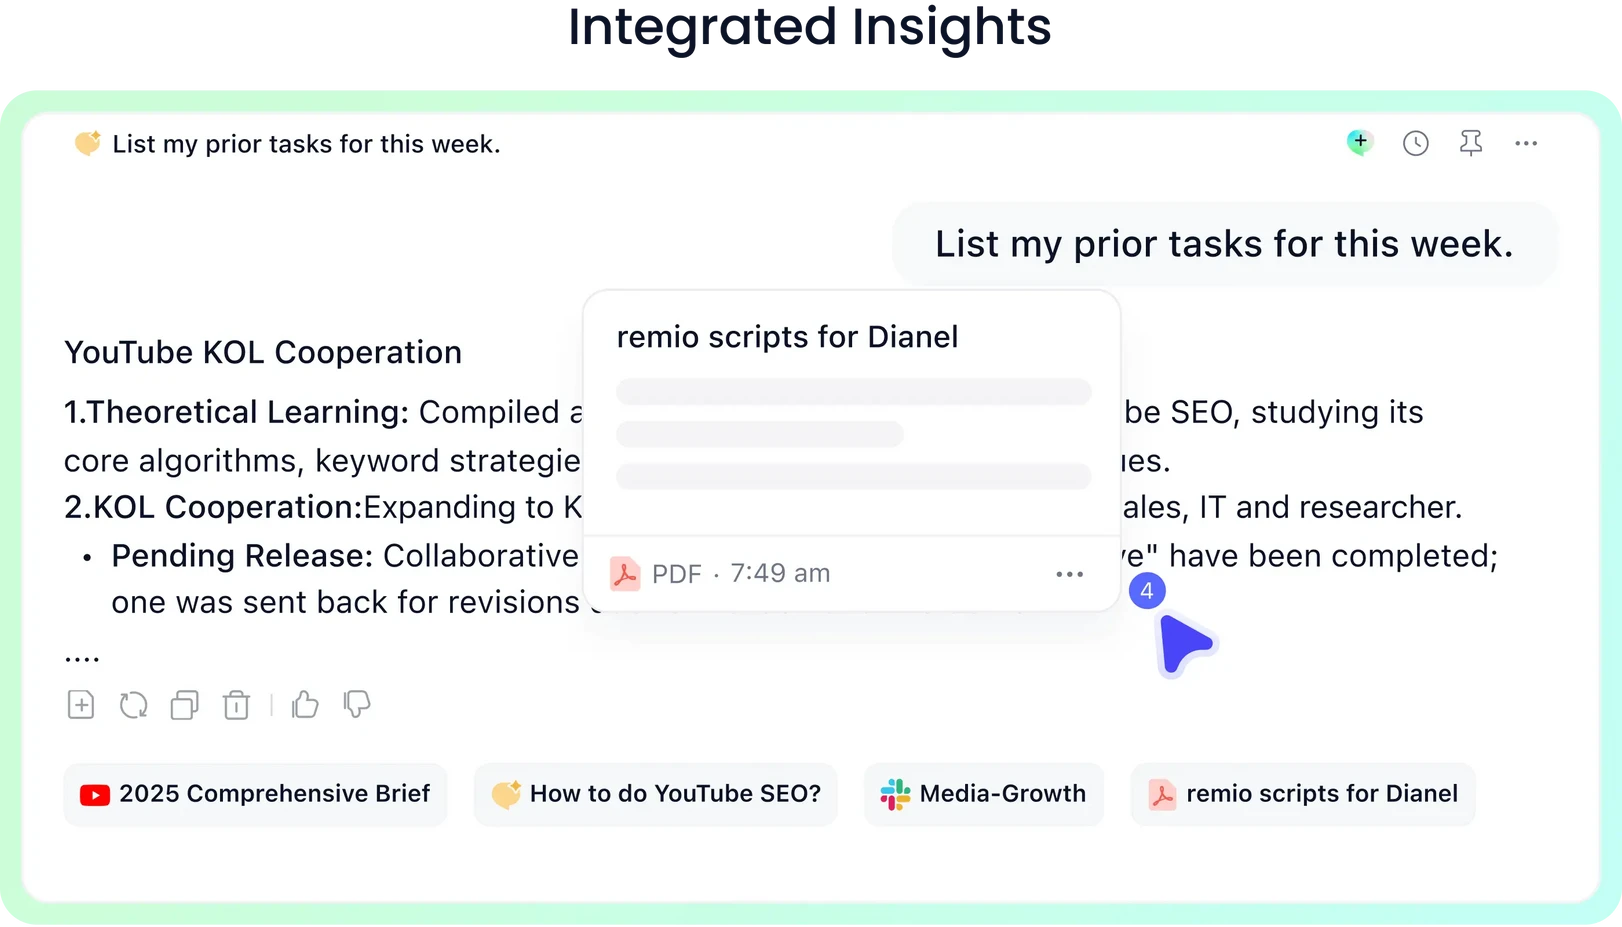Click the PDF file icon in the preview card
The height and width of the screenshot is (927, 1622).
pyautogui.click(x=625, y=574)
